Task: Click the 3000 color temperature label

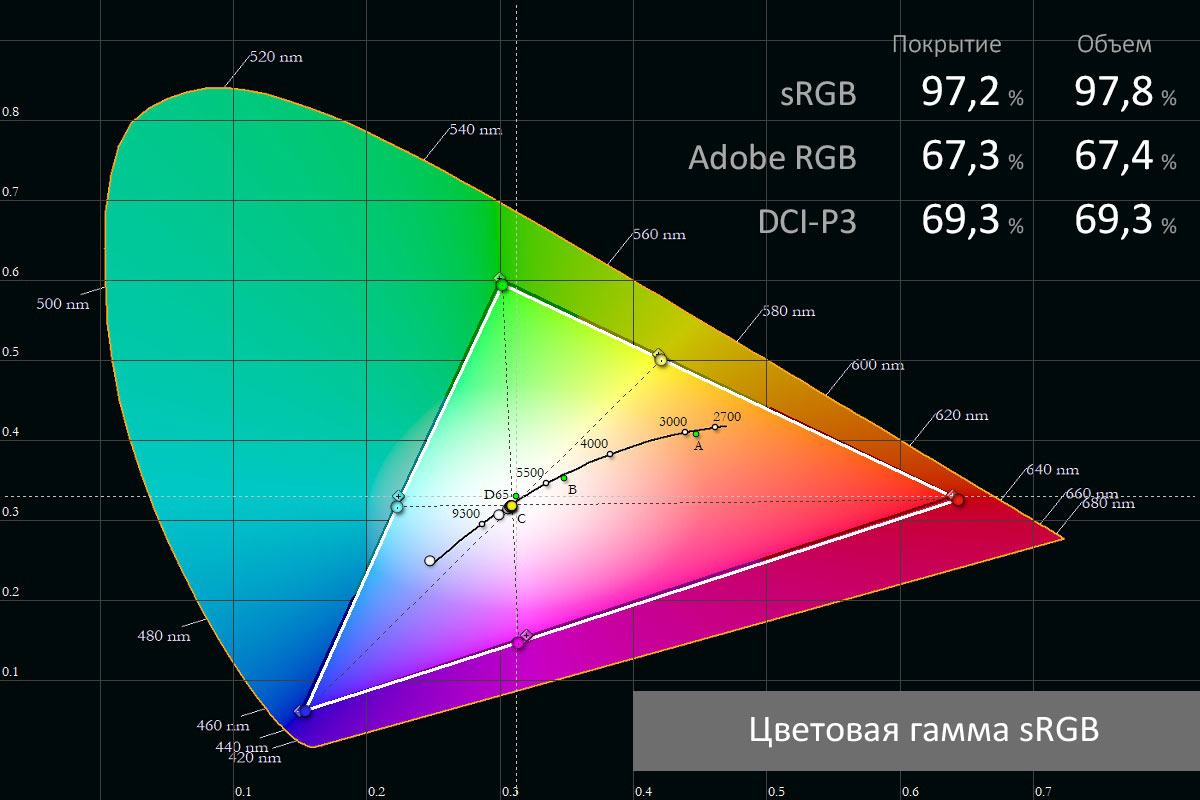Action: pyautogui.click(x=673, y=421)
